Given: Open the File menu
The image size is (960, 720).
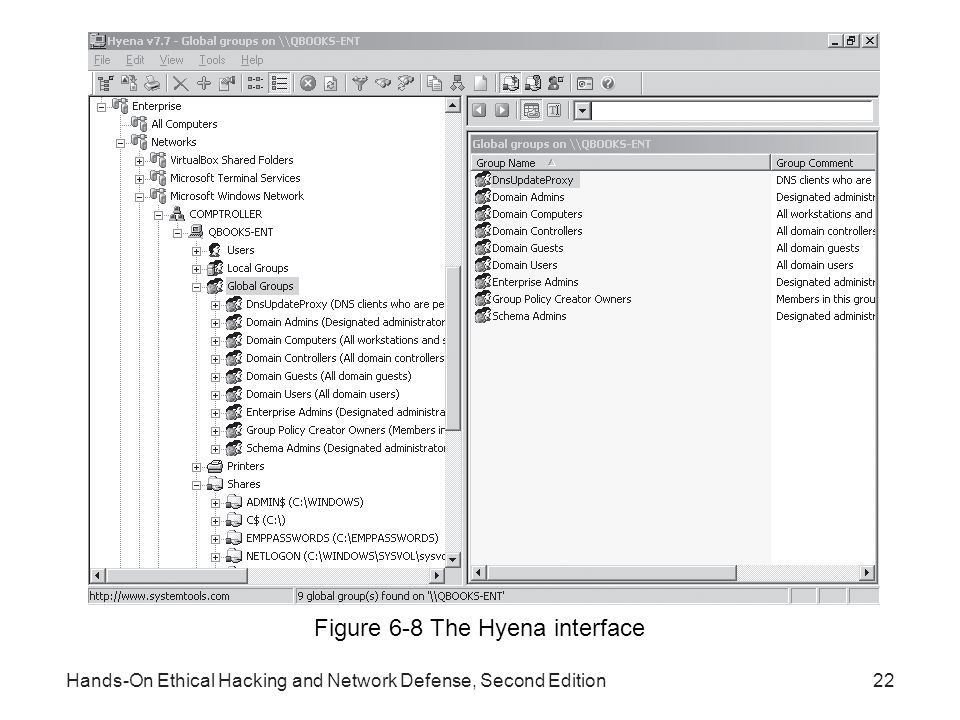Looking at the screenshot, I should [102, 60].
